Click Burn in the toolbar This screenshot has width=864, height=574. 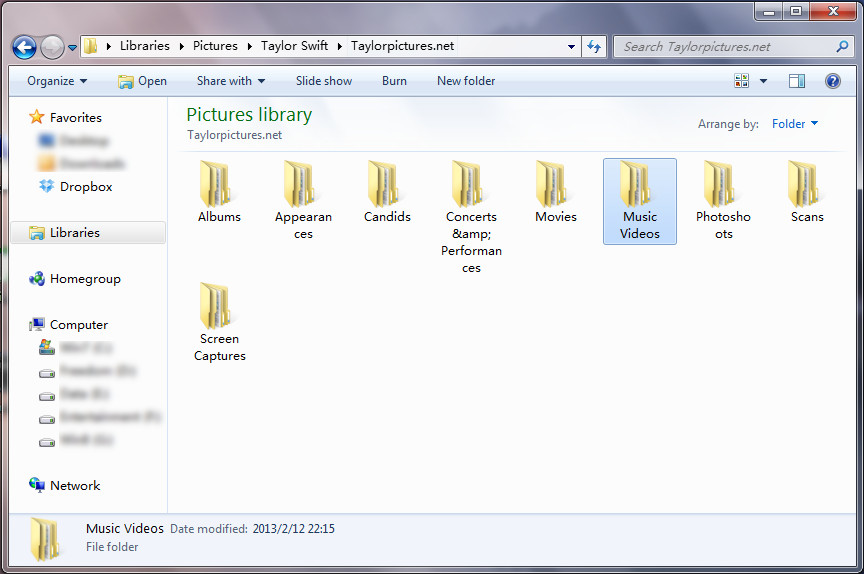[x=394, y=81]
